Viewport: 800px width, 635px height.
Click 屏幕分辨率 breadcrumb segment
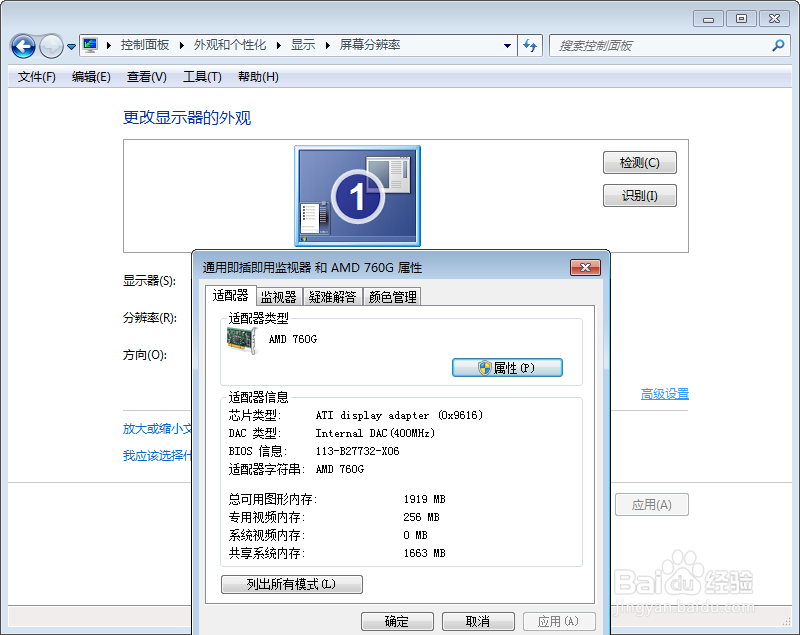coord(370,45)
